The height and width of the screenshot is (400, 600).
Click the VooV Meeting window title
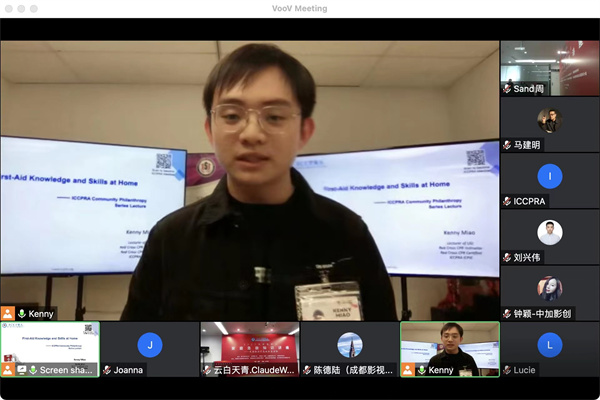pos(300,8)
